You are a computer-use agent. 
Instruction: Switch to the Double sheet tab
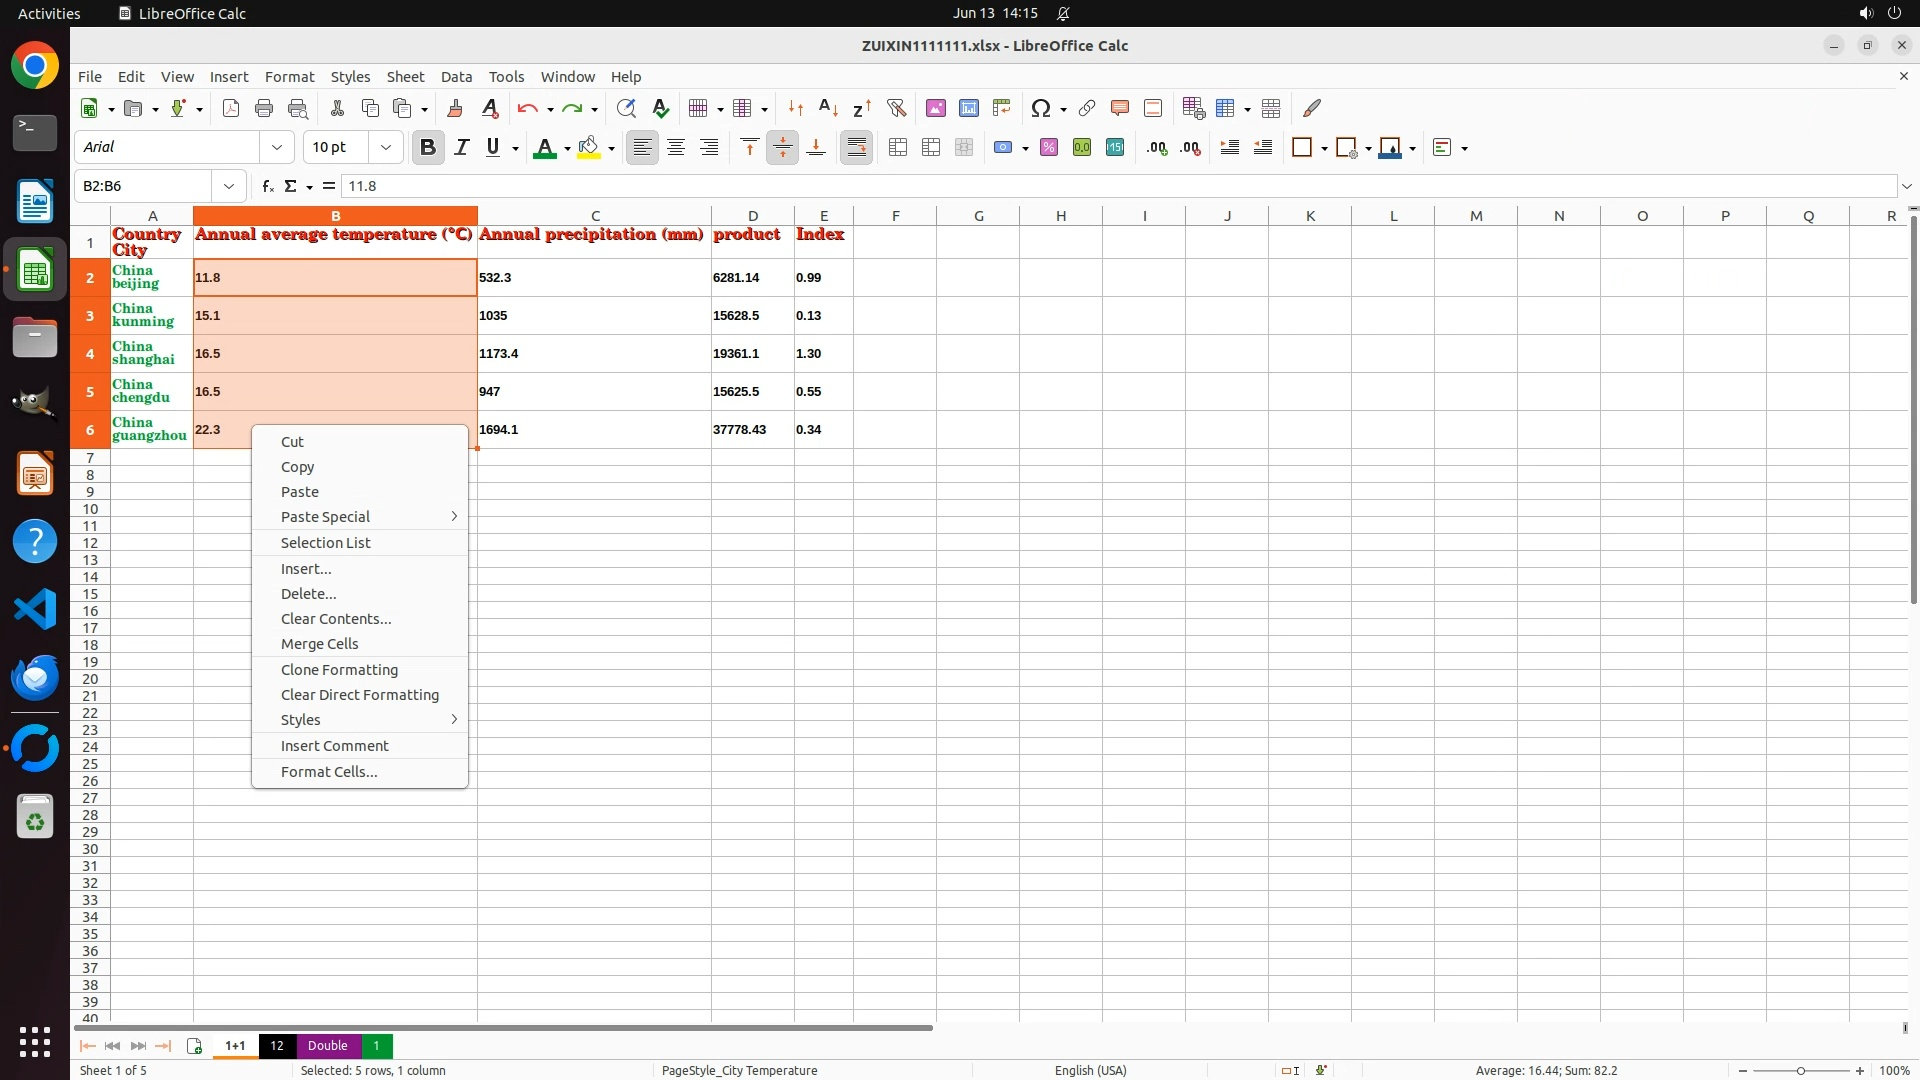(x=327, y=1045)
